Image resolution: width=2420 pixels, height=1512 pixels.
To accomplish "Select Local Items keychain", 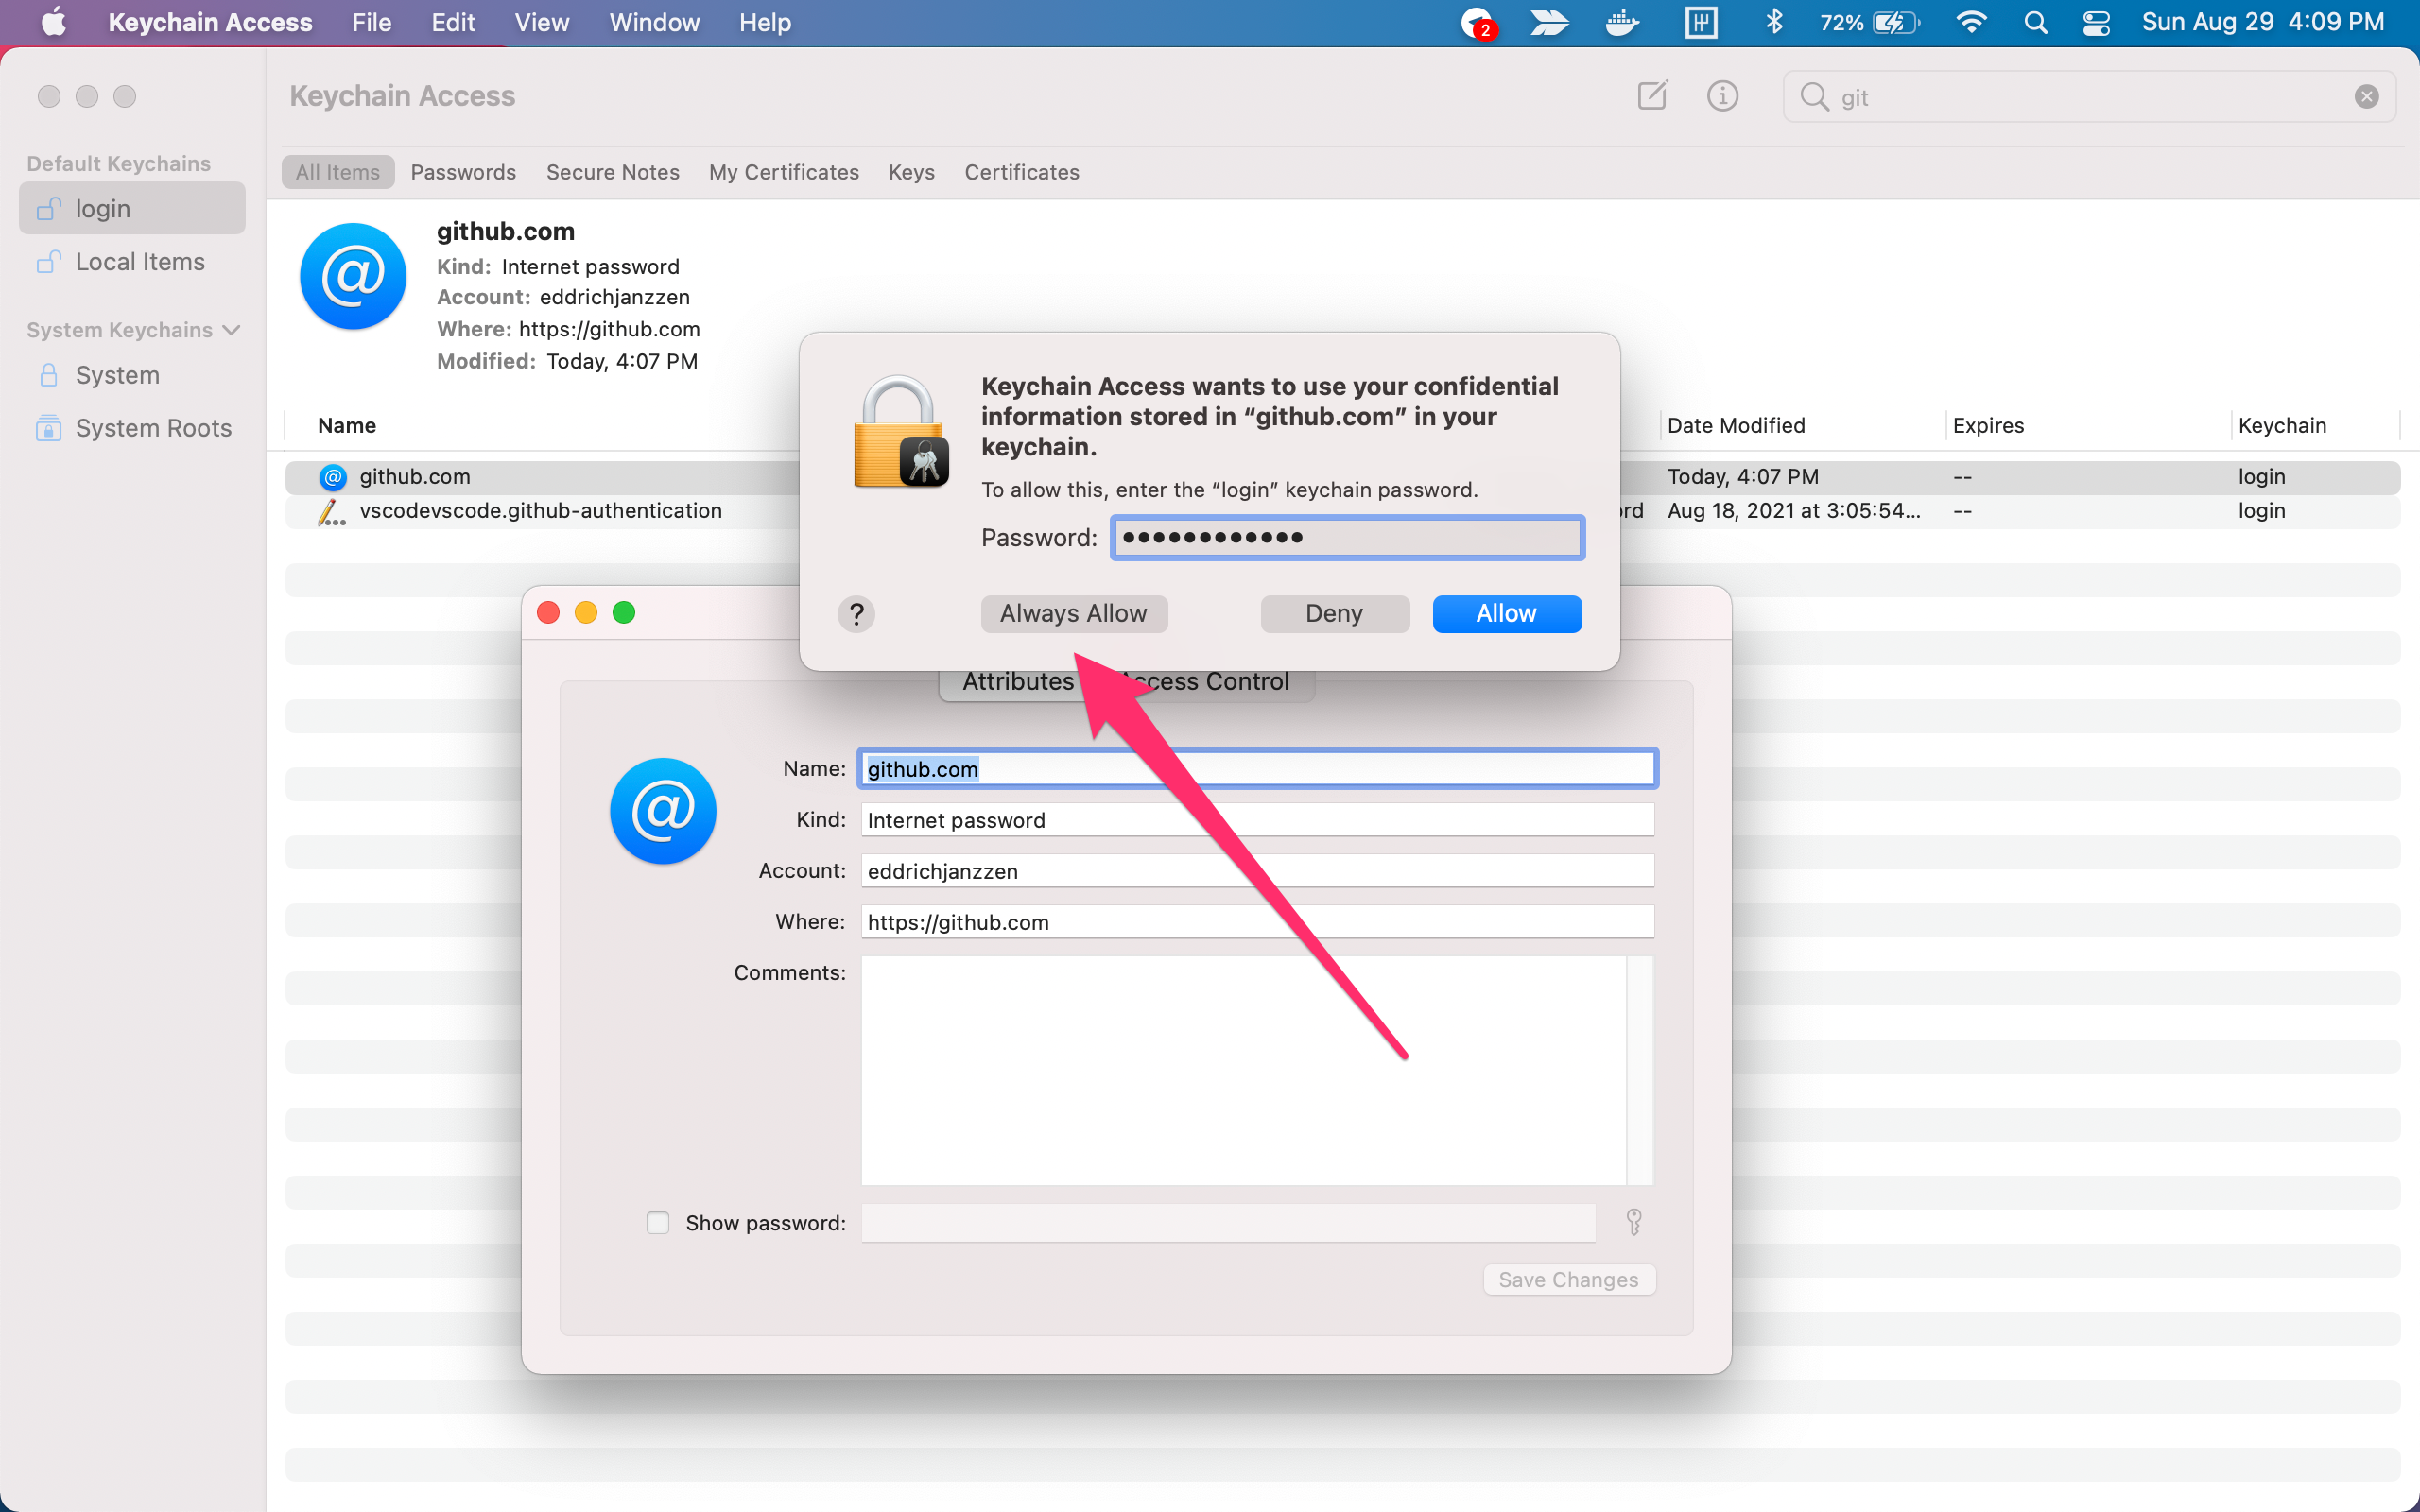I will 132,262.
